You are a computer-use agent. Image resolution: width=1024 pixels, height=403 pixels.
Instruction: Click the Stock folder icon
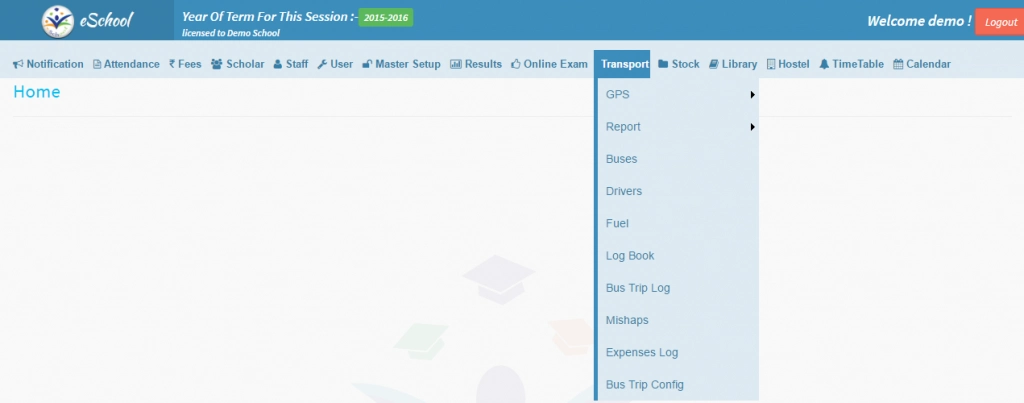click(x=663, y=64)
